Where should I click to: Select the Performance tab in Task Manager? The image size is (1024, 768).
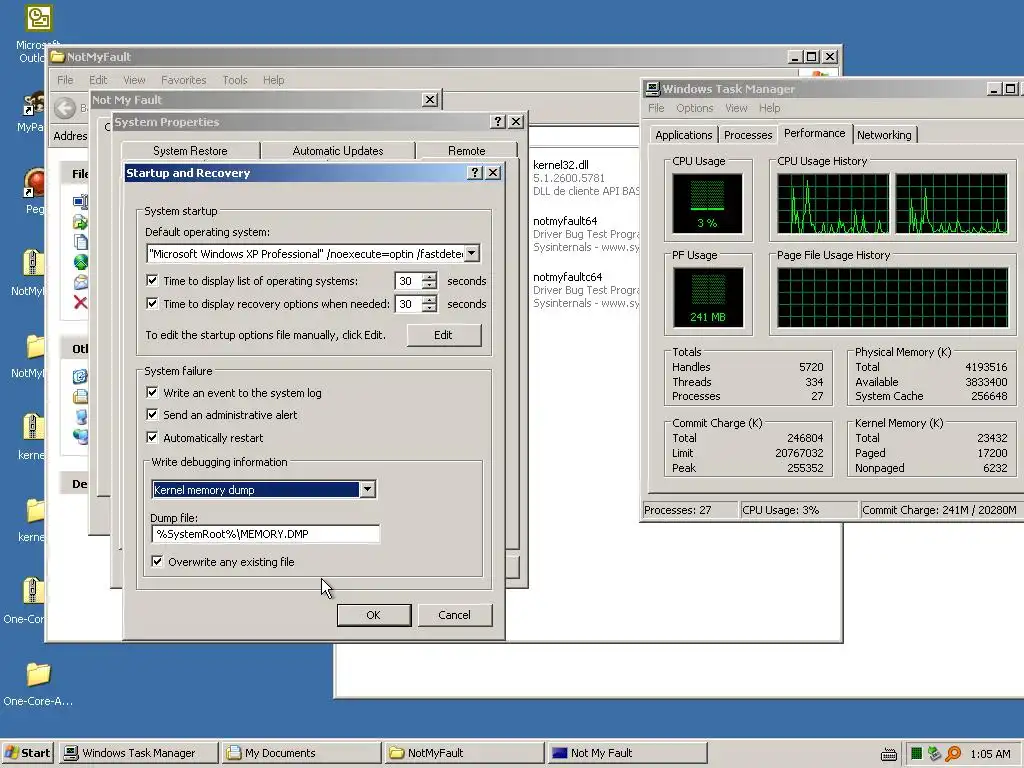pos(814,133)
